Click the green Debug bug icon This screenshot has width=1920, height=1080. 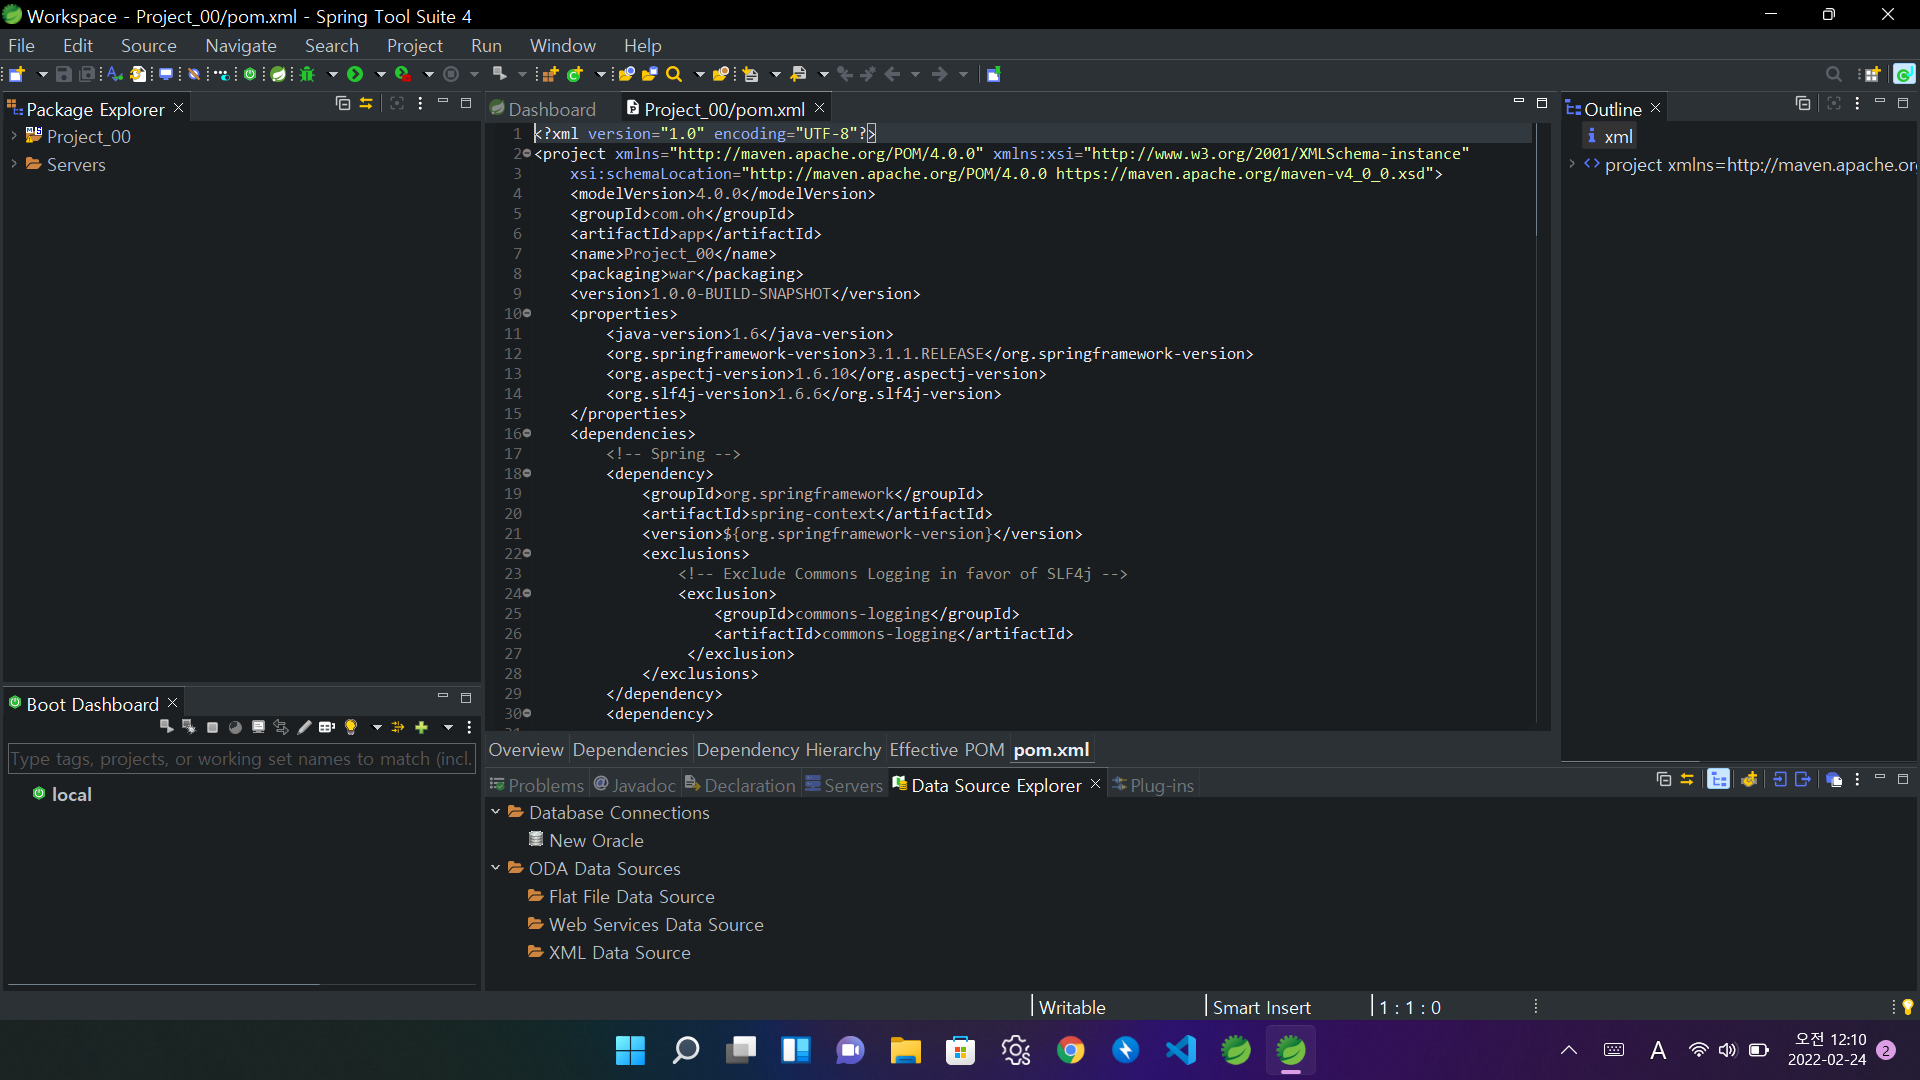coord(308,74)
